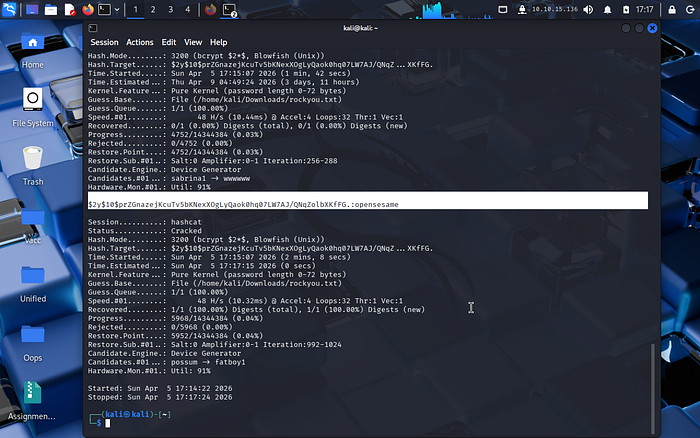Open the Vacc desktop folder
The width and height of the screenshot is (700, 438).
[33, 225]
